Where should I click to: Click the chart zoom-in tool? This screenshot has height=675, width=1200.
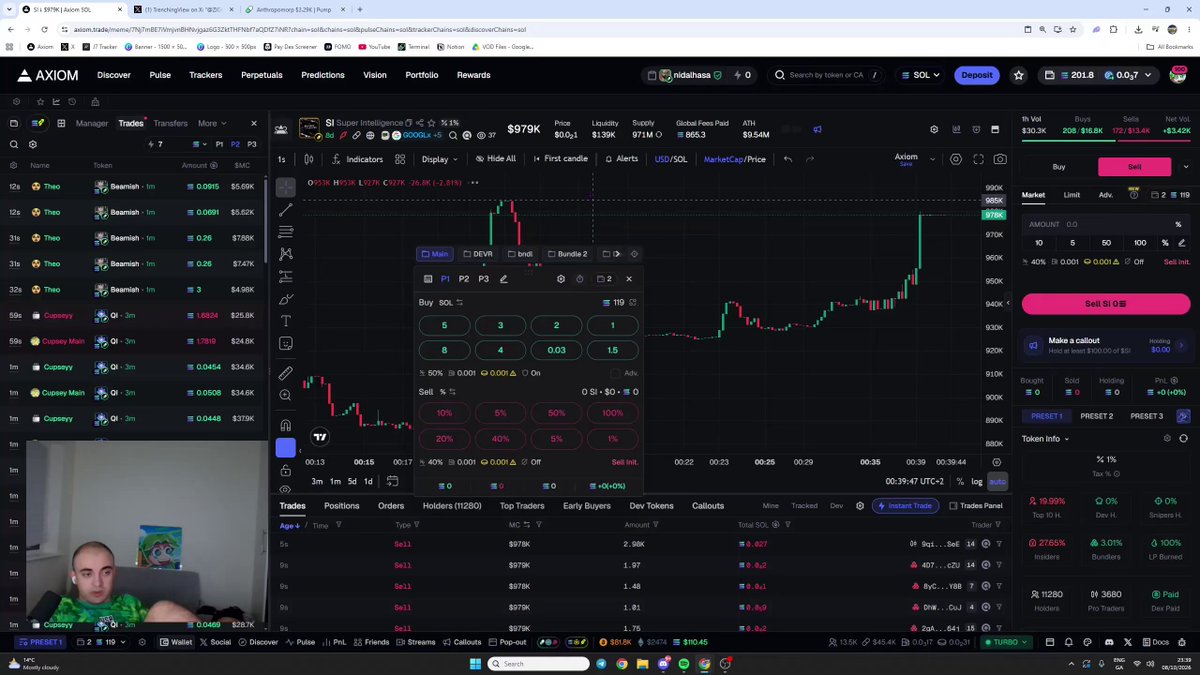click(x=286, y=396)
